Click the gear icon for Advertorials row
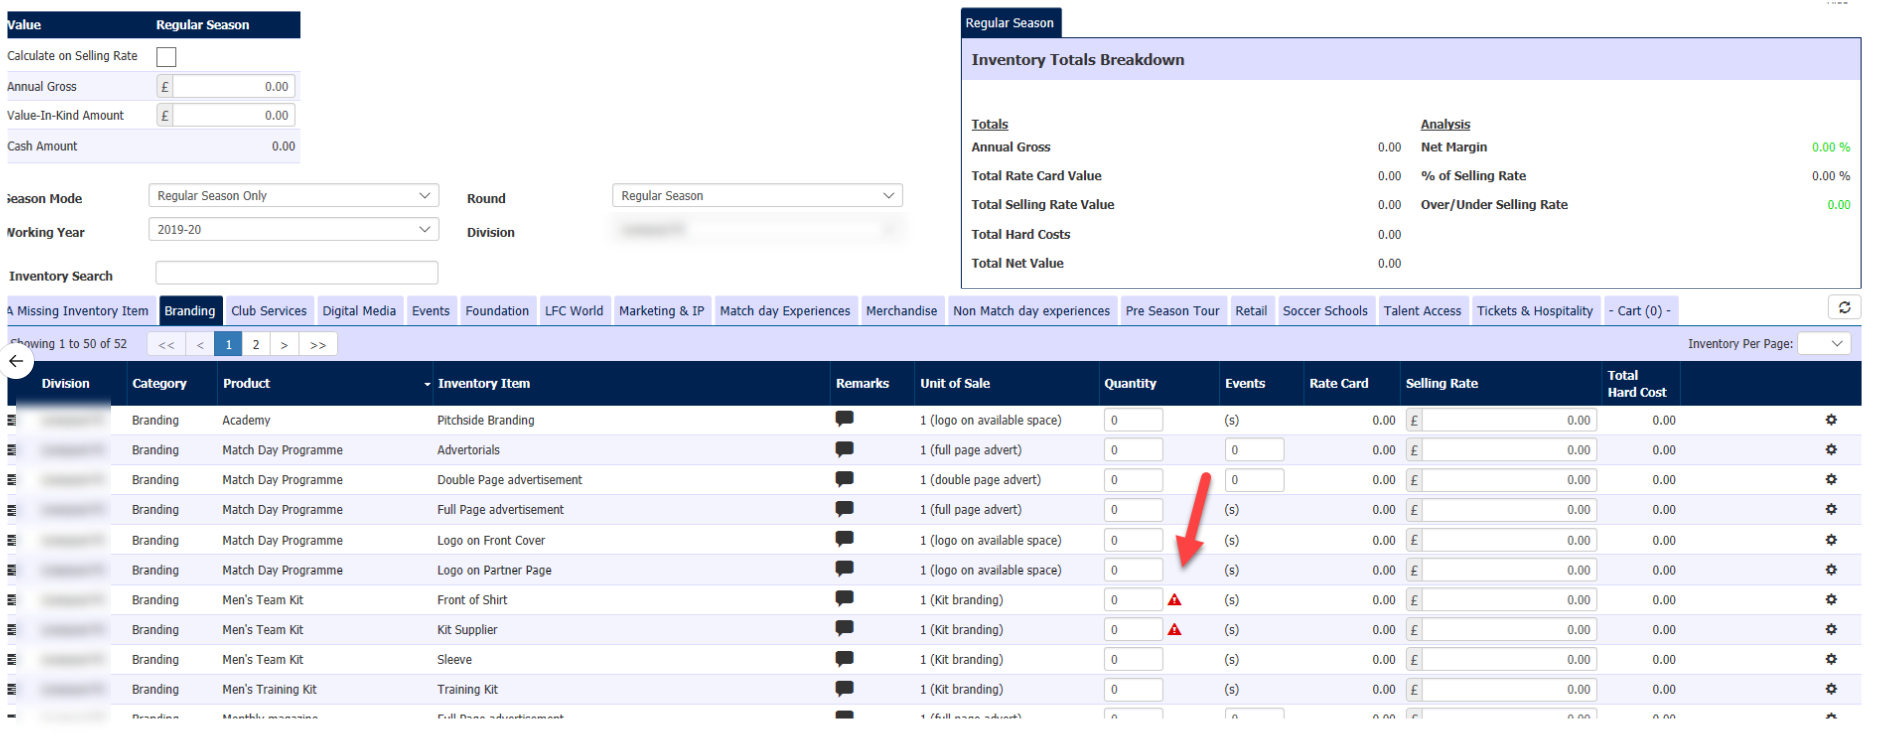1883x744 pixels. point(1830,450)
